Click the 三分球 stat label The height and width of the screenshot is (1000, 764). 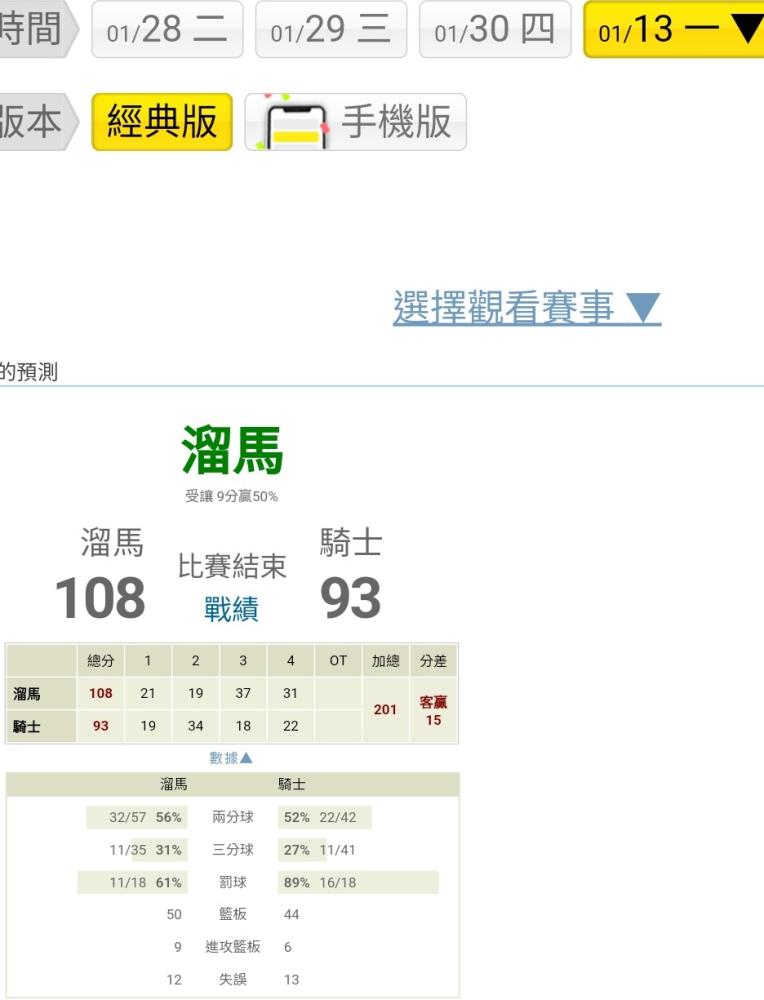pos(233,850)
